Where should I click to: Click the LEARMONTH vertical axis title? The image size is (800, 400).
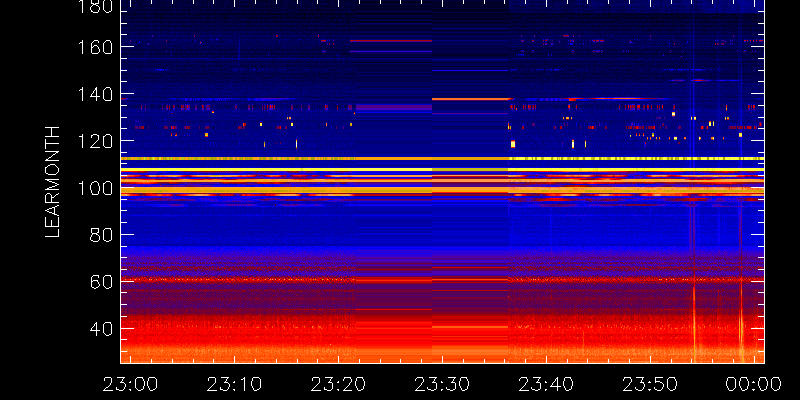[x=53, y=182]
